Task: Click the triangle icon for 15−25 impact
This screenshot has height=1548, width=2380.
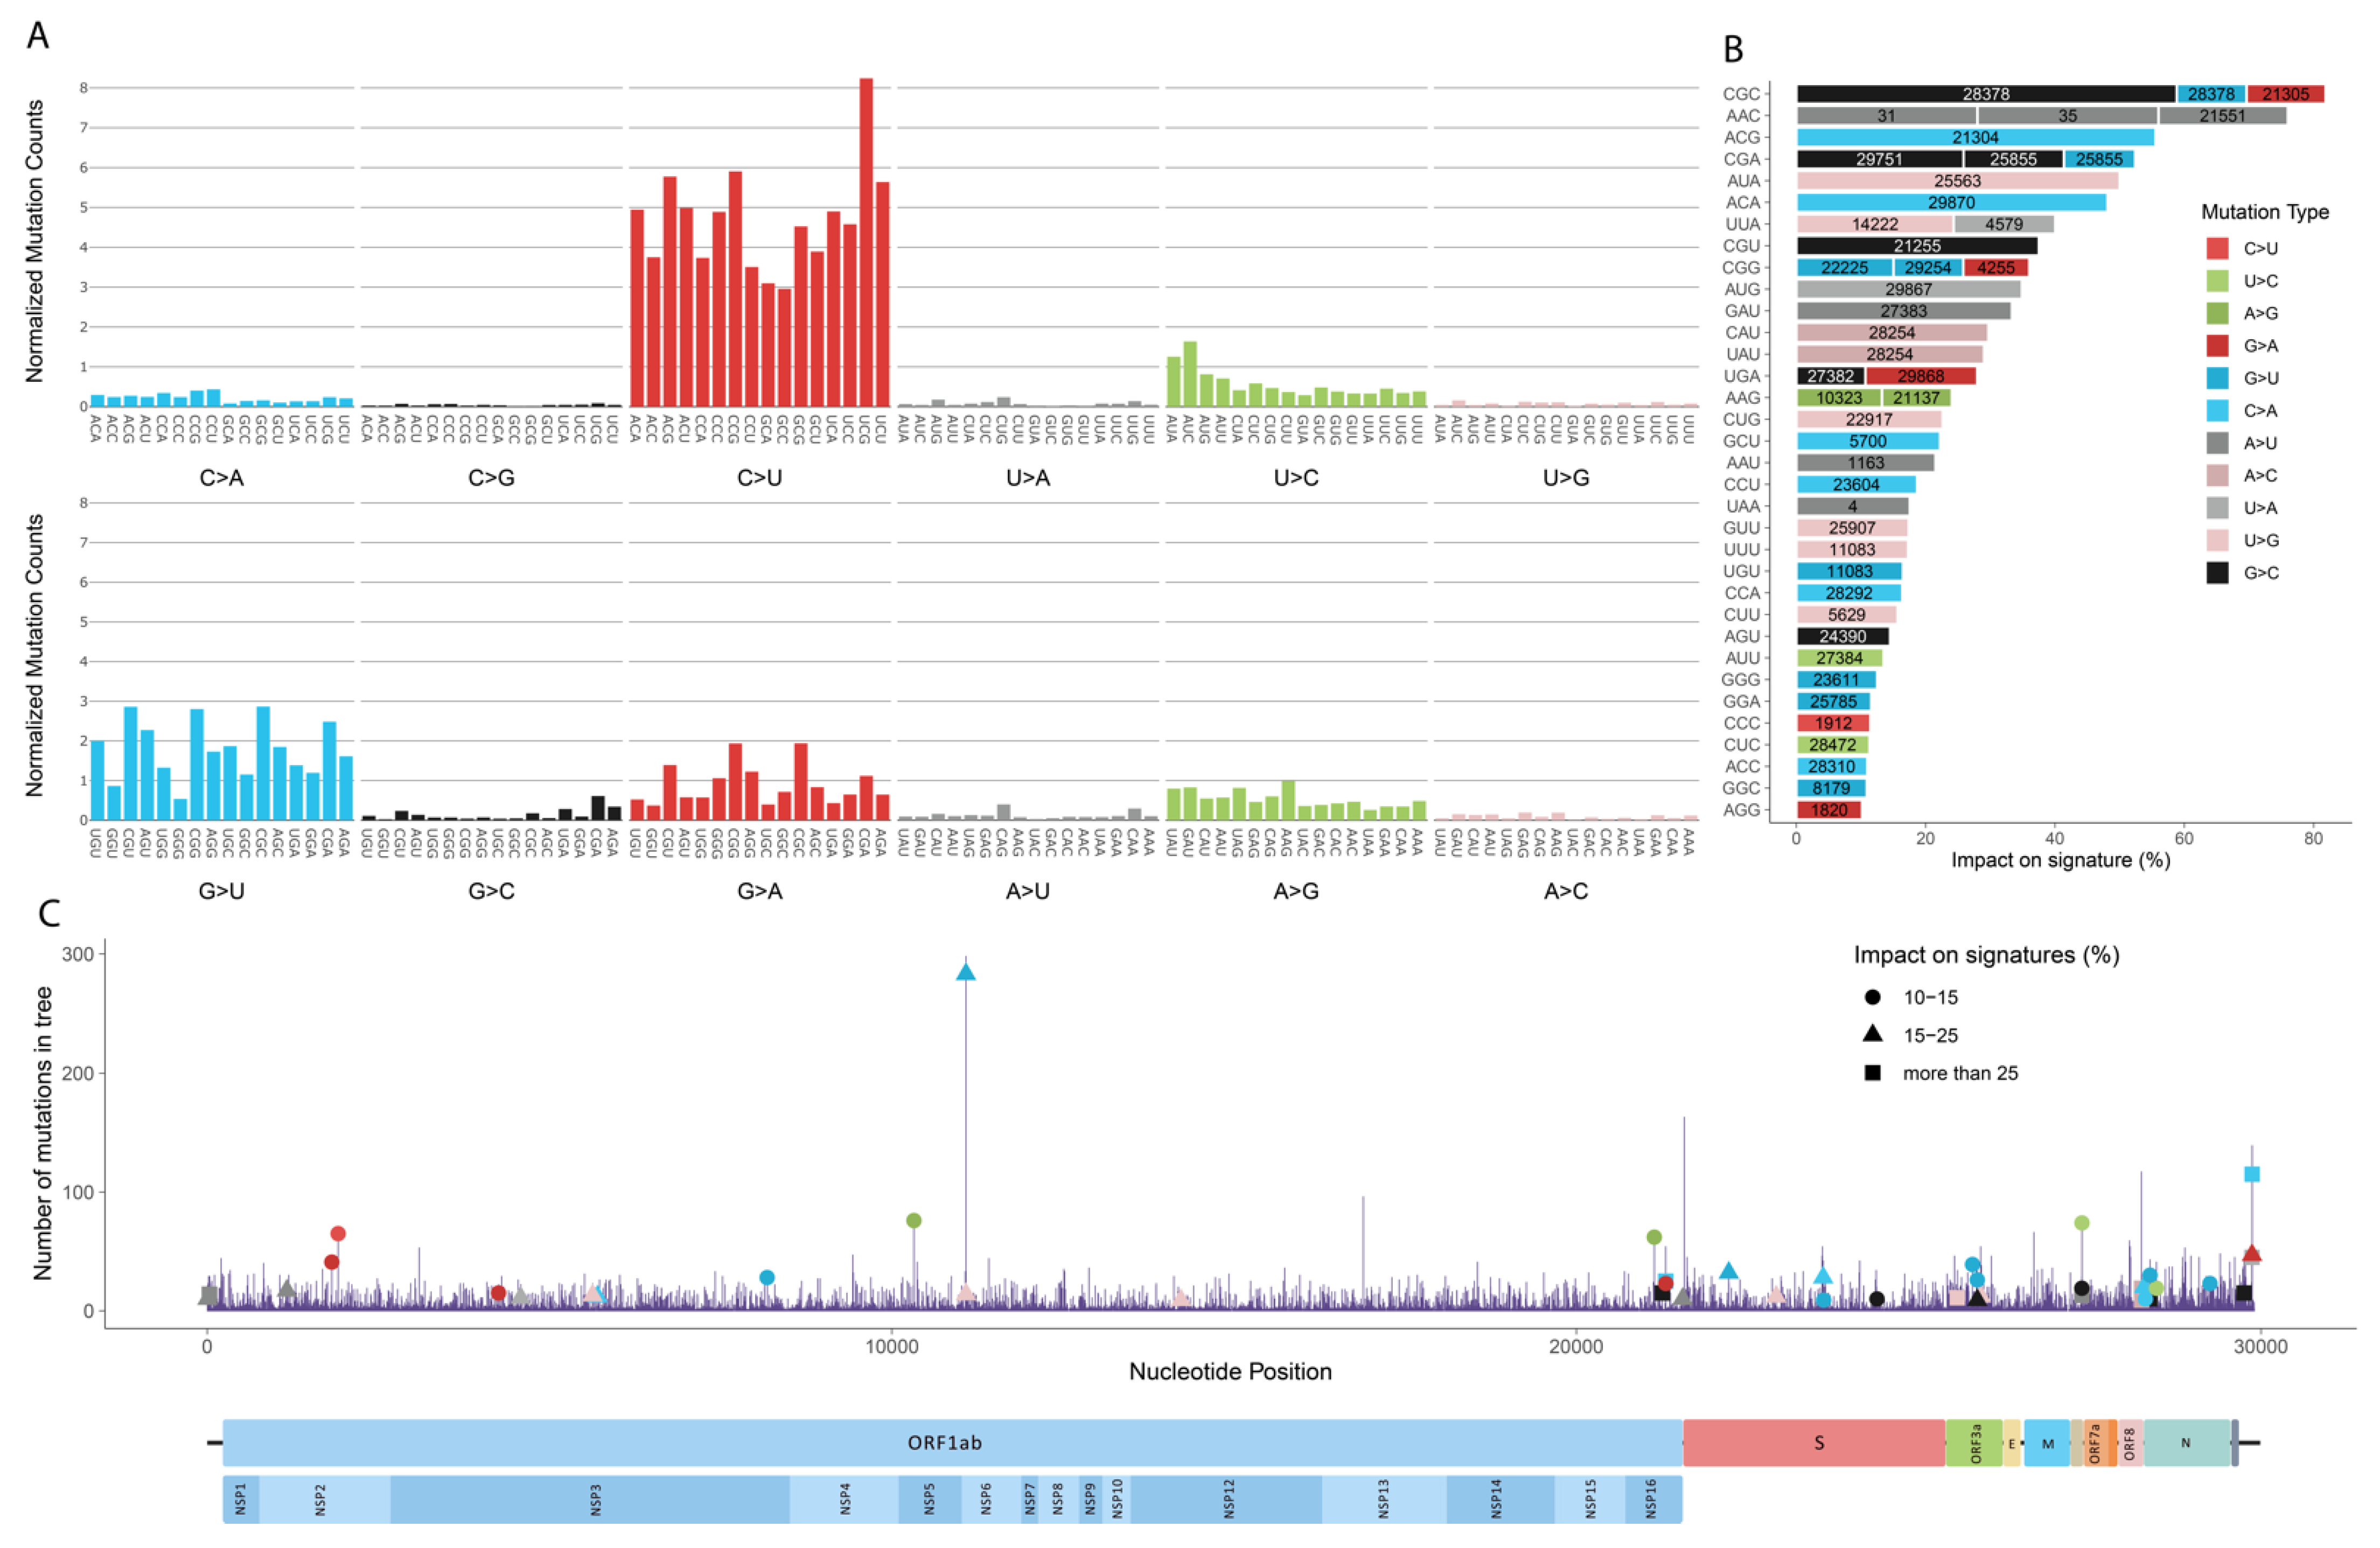Action: tap(1872, 1034)
